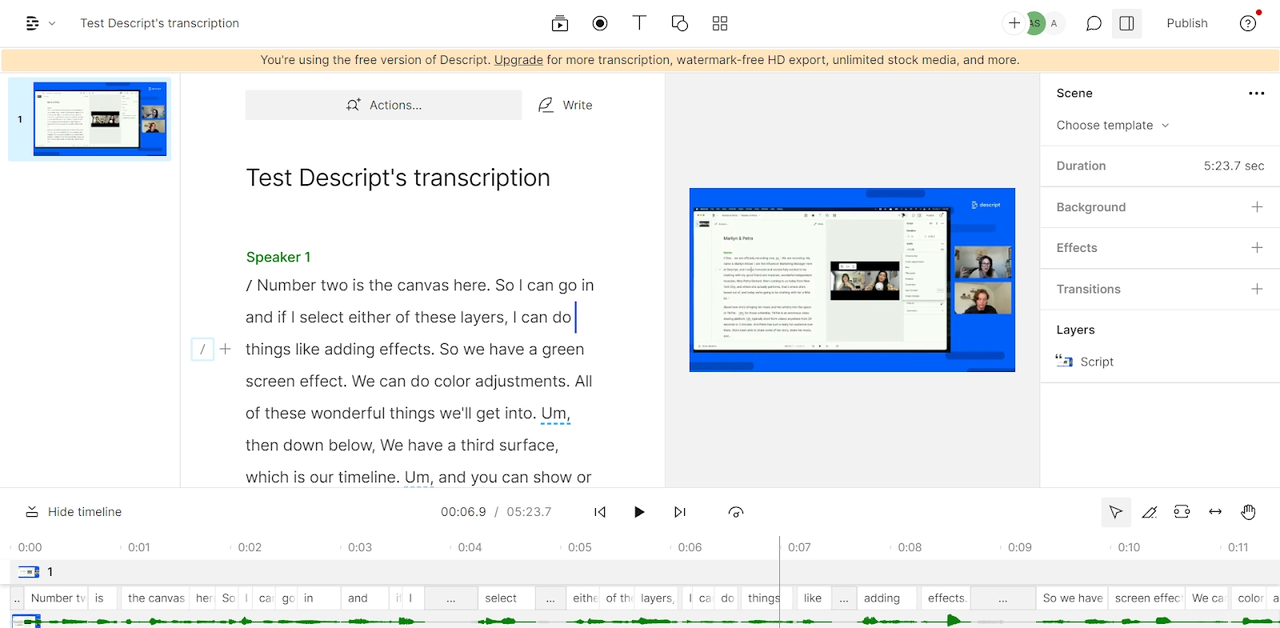Screen dimensions: 1280x628
Task: Activate the hand tool on the timeline toolbar
Action: [x=1248, y=511]
